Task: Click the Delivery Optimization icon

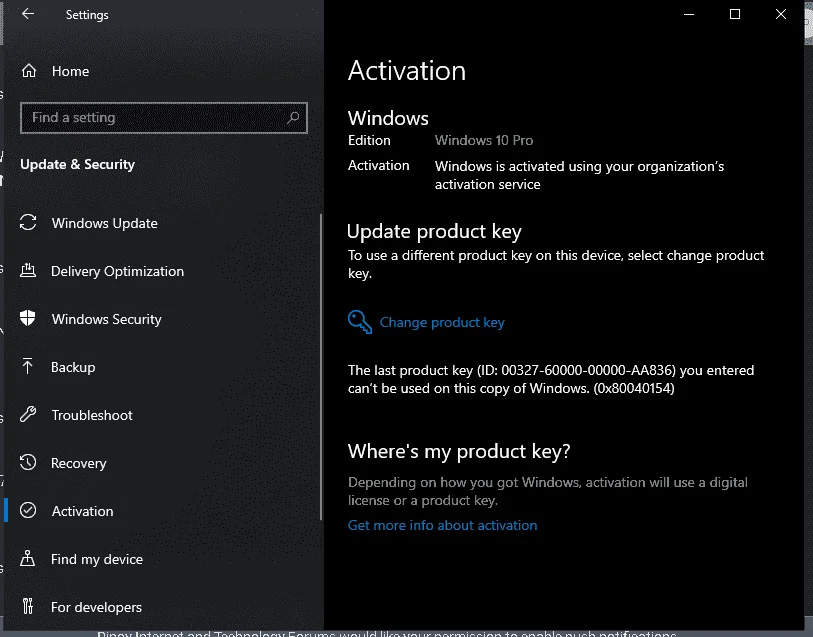Action: pos(28,270)
